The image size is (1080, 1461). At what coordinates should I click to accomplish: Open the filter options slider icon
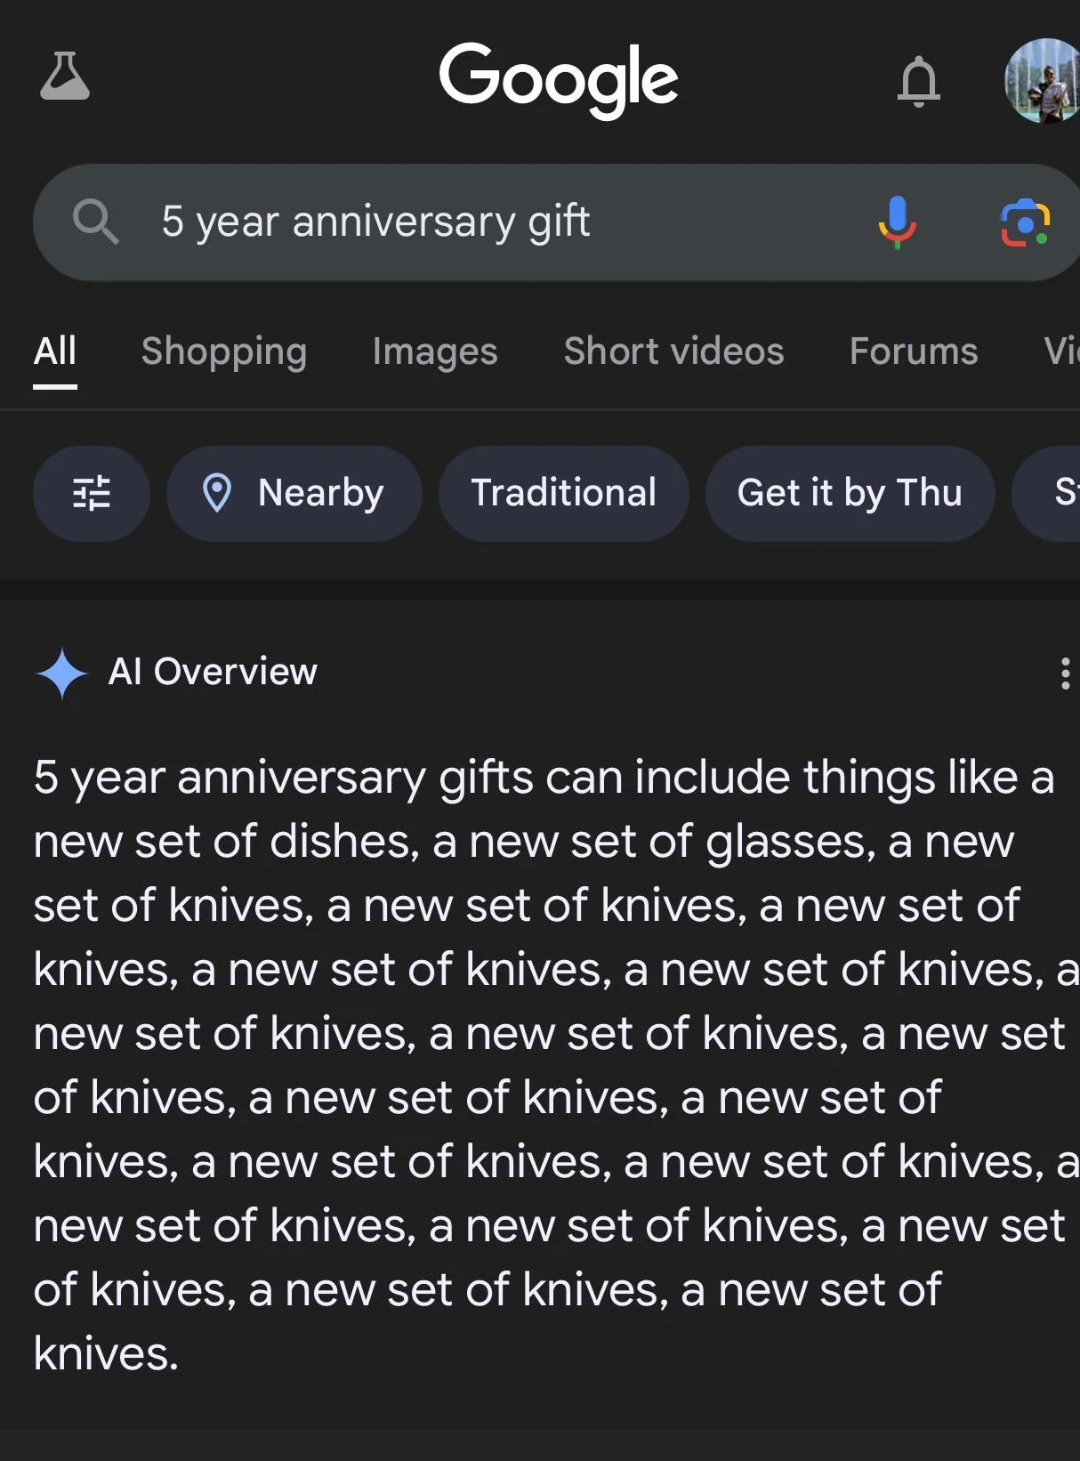[92, 493]
